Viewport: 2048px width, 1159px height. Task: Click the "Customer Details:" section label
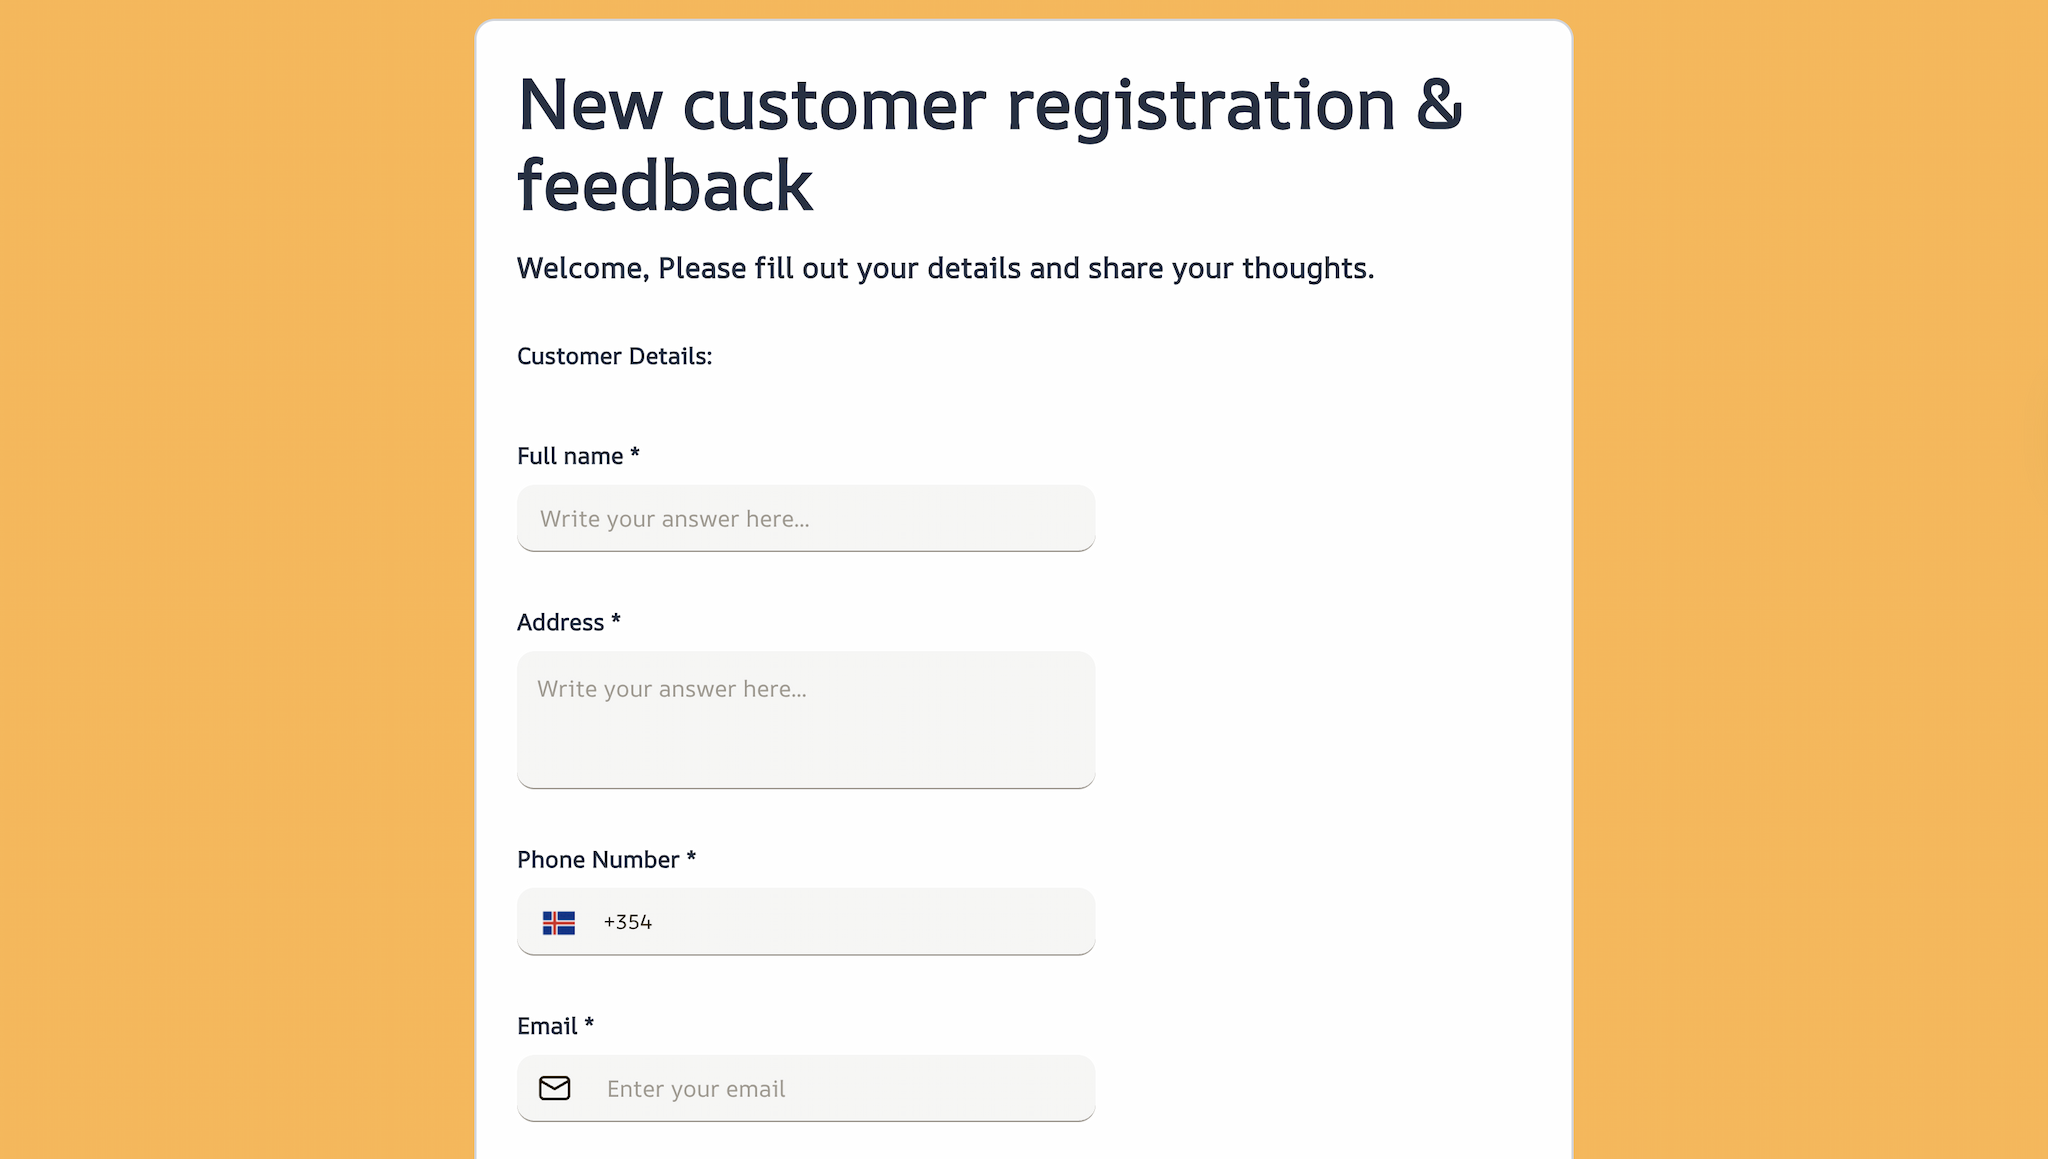(x=614, y=357)
